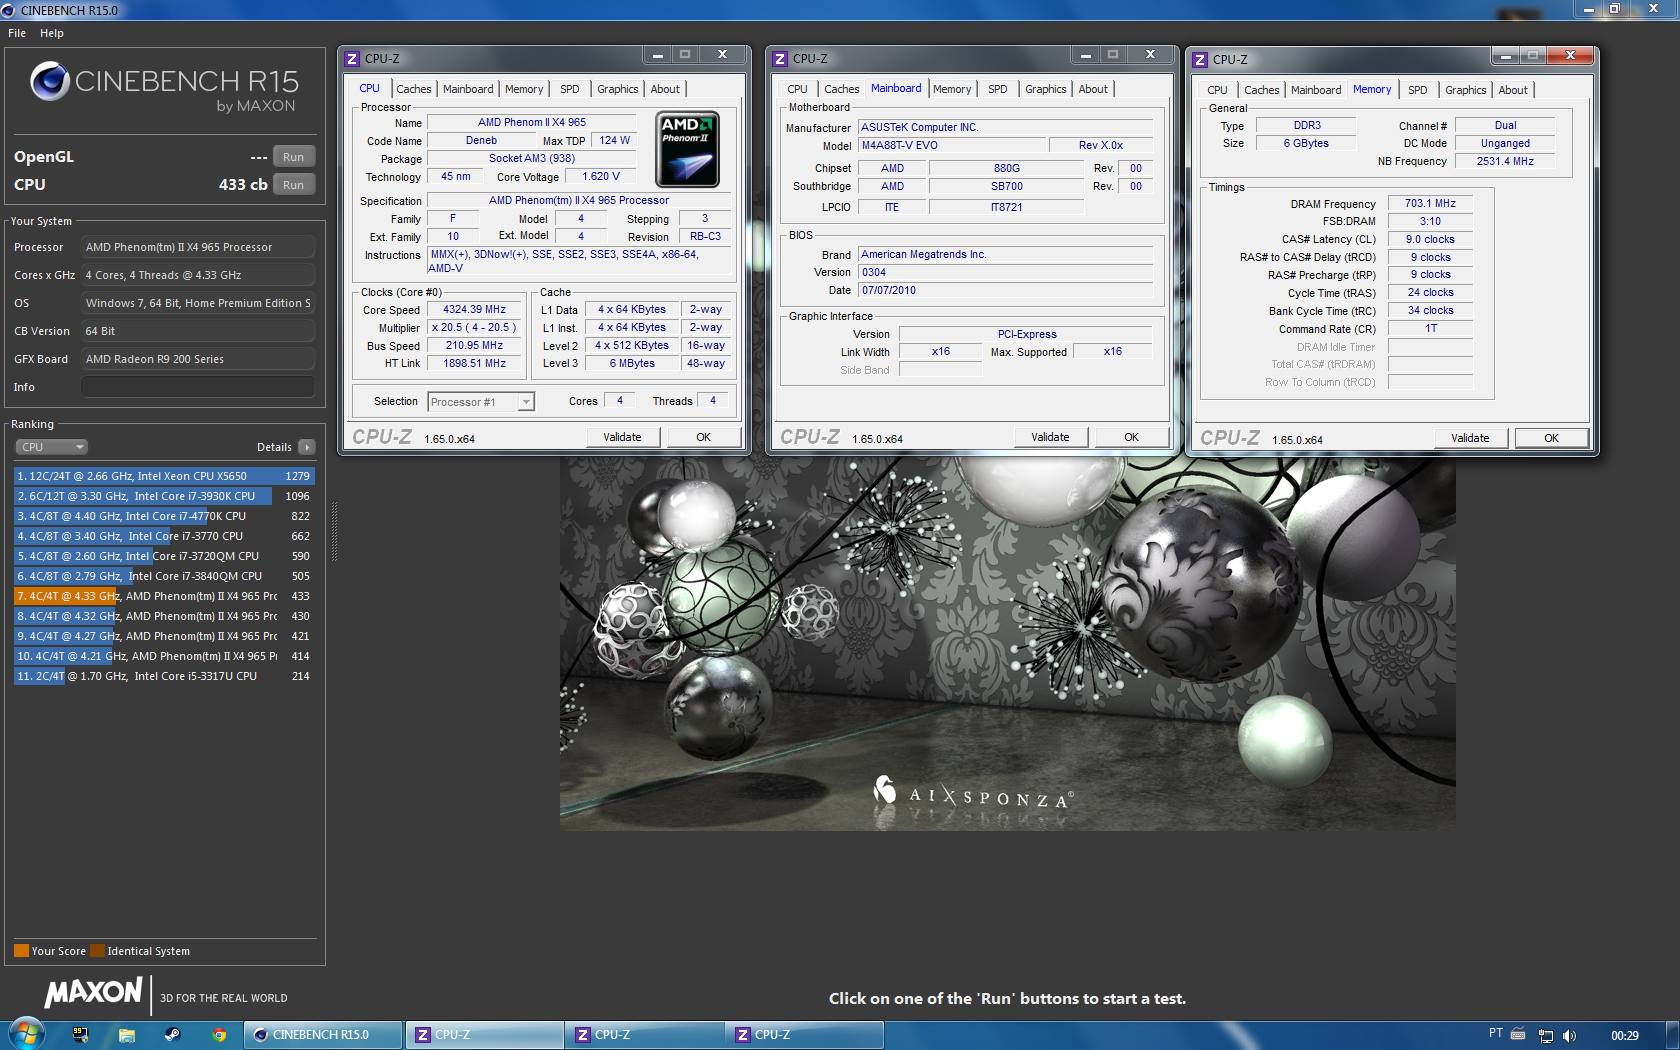Launch Steam from the taskbar
The image size is (1680, 1050).
point(172,1035)
